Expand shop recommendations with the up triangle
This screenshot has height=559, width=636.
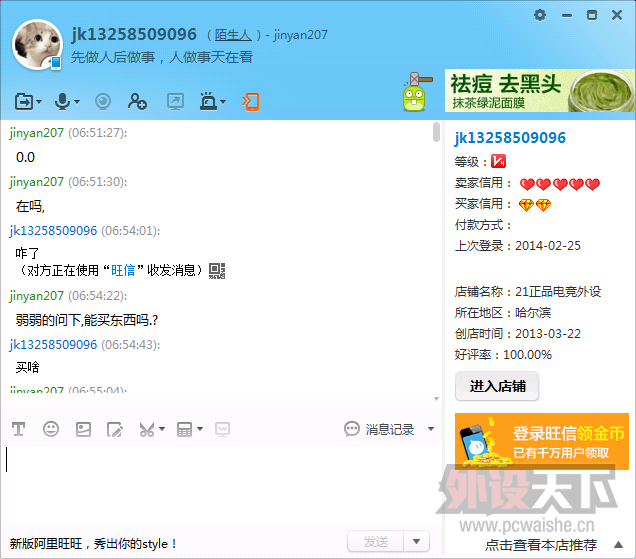[x=619, y=545]
